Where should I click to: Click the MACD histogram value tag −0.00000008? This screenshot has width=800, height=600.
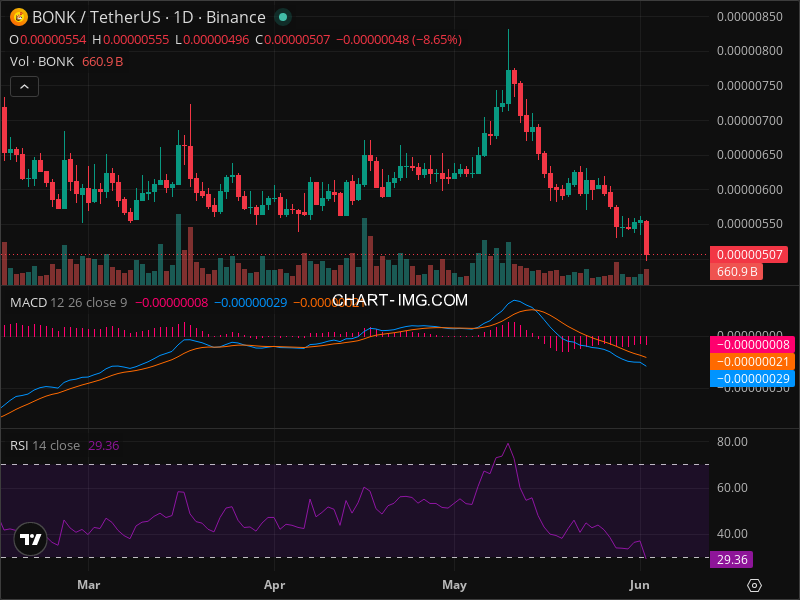point(752,345)
